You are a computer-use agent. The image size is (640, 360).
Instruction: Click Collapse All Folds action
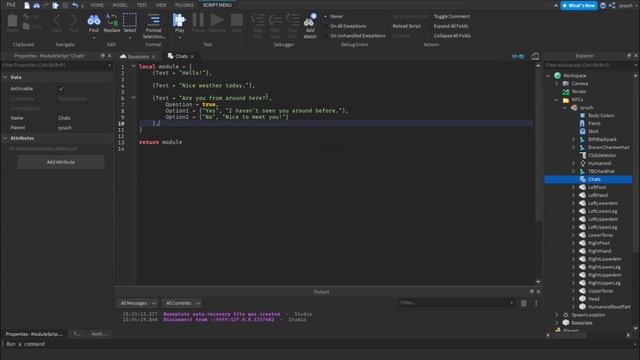(x=452, y=36)
